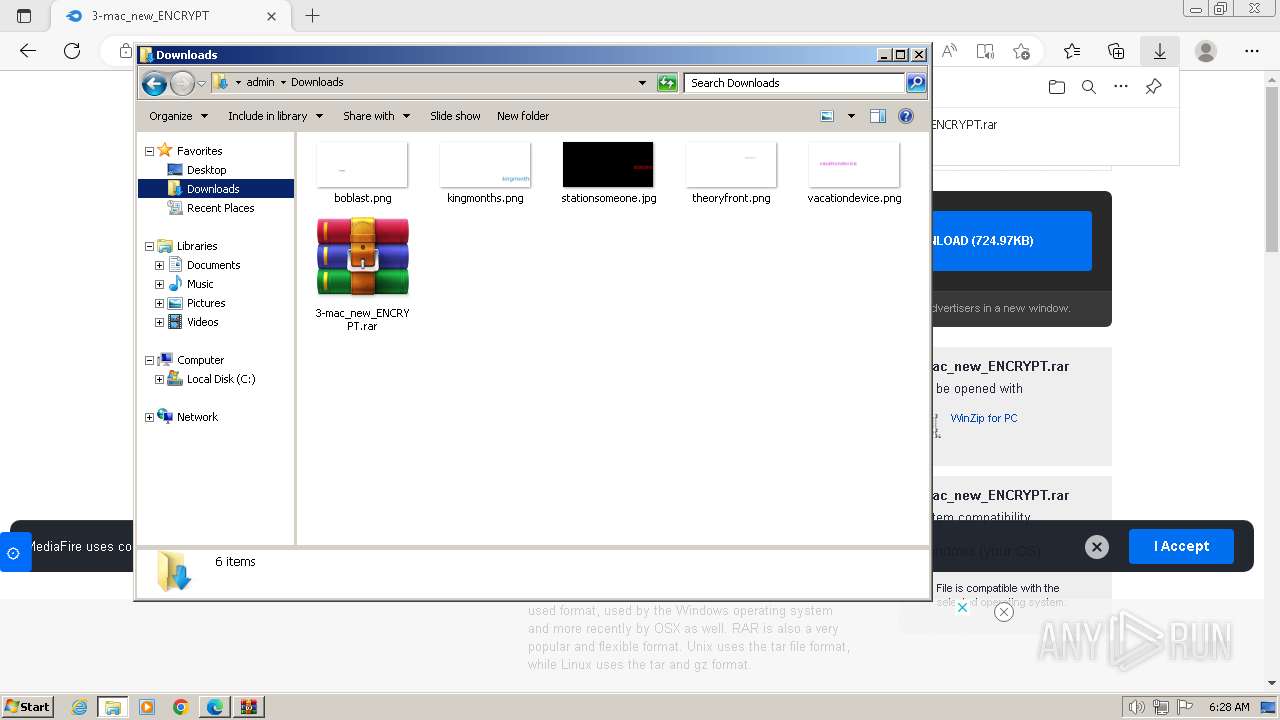This screenshot has height=720, width=1280.
Task: Collapse the Libraries tree node
Action: (149, 246)
